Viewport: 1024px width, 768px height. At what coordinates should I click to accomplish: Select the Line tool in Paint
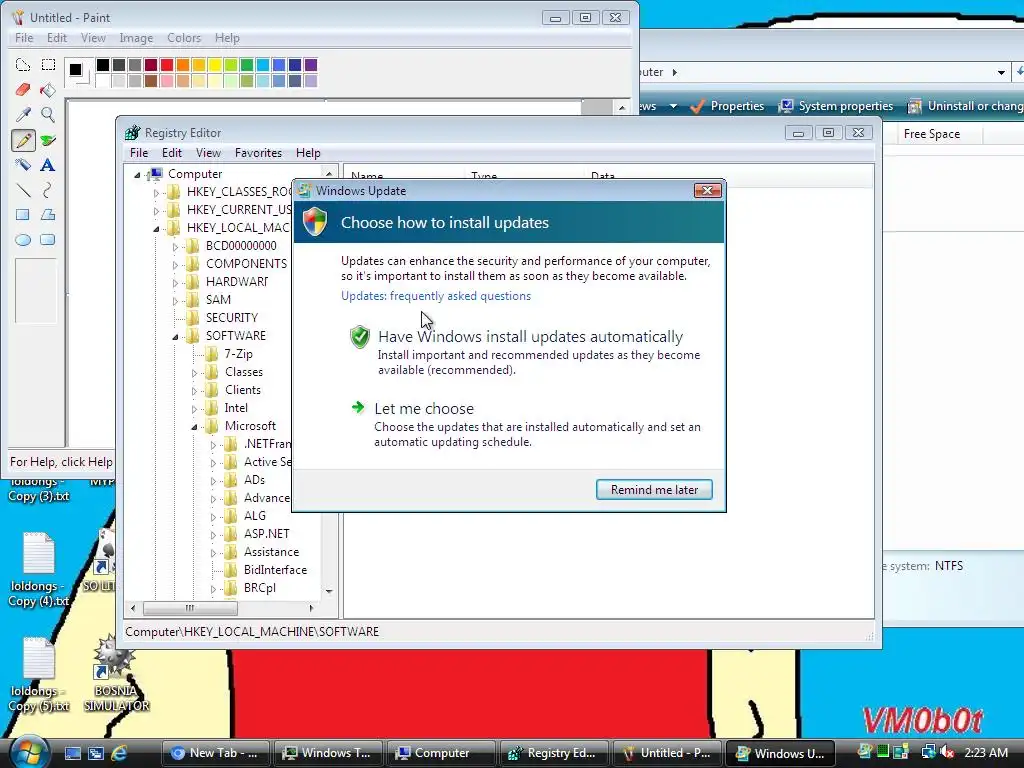23,190
